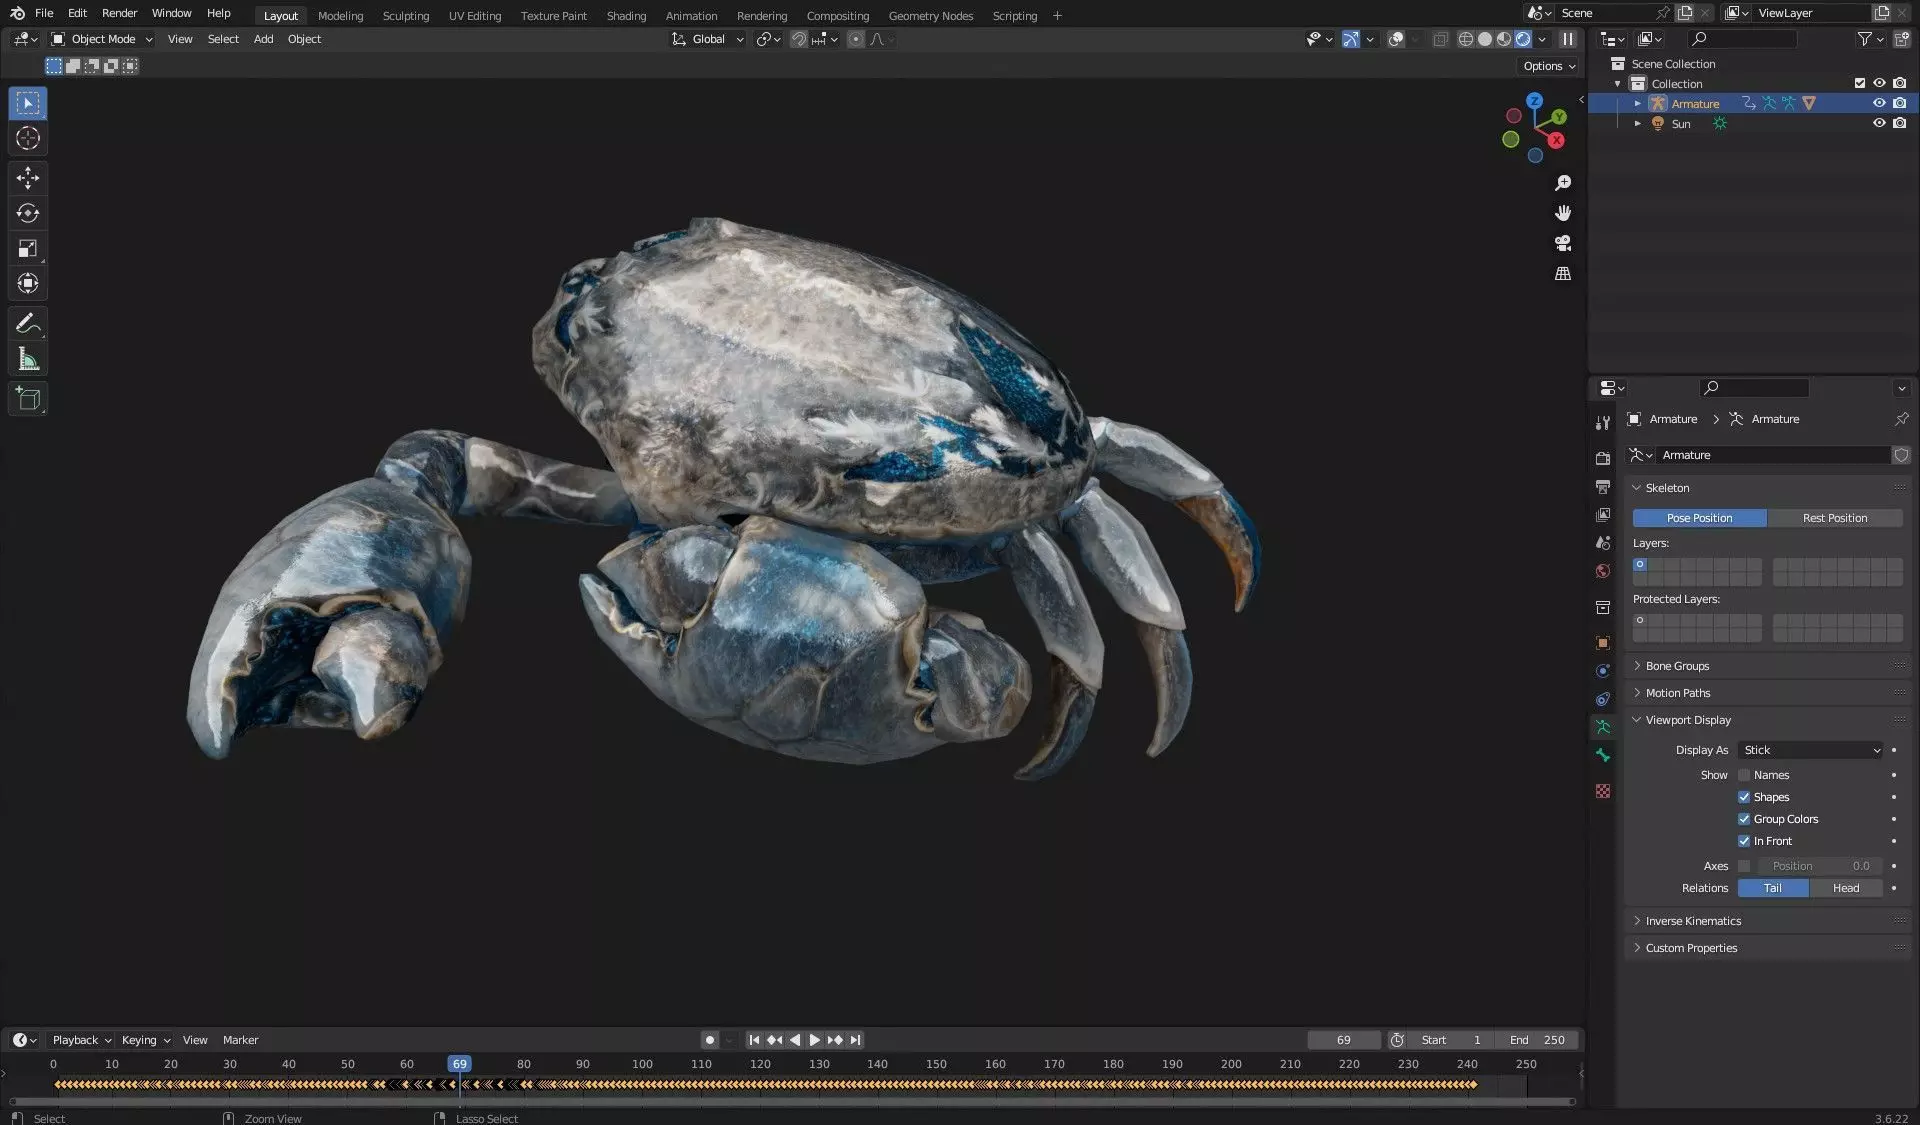This screenshot has width=1920, height=1125.
Task: Click the Select Box tool
Action: [28, 103]
